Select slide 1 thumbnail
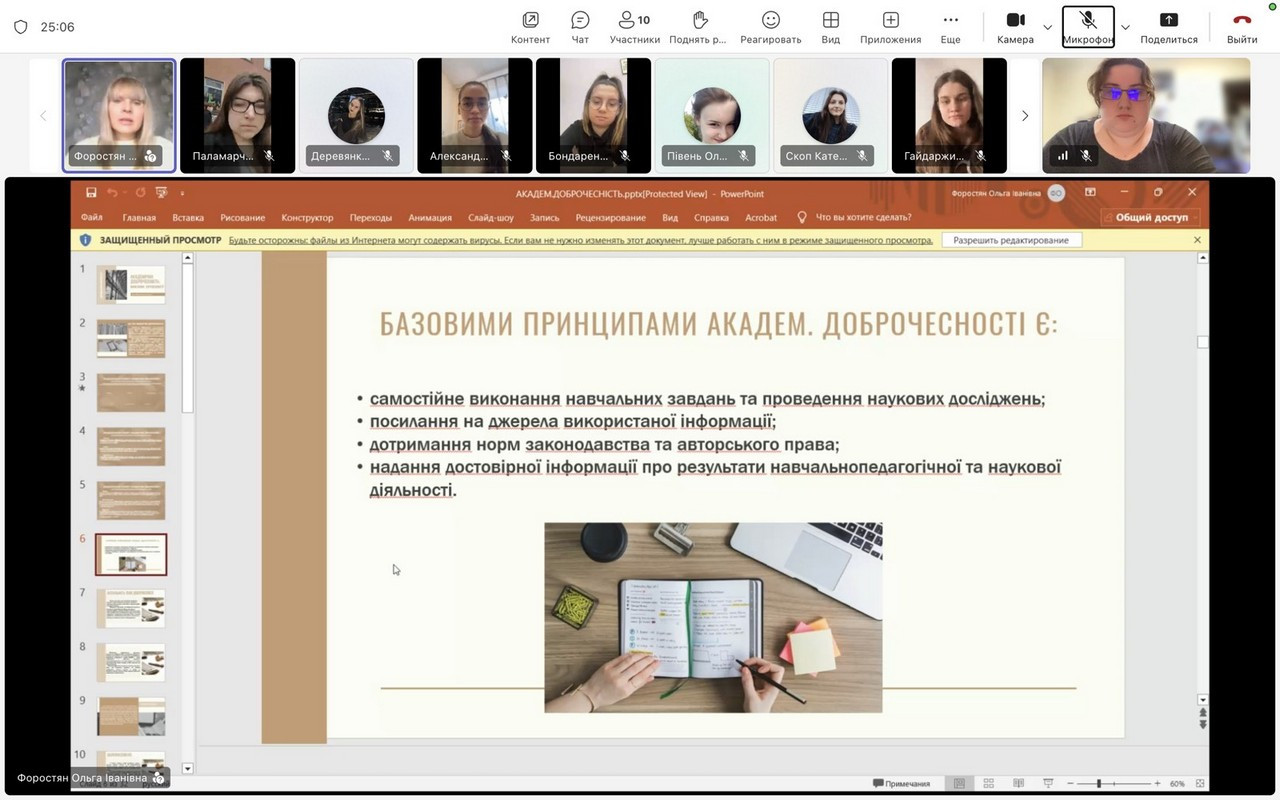Viewport: 1280px width, 800px height. (131, 285)
